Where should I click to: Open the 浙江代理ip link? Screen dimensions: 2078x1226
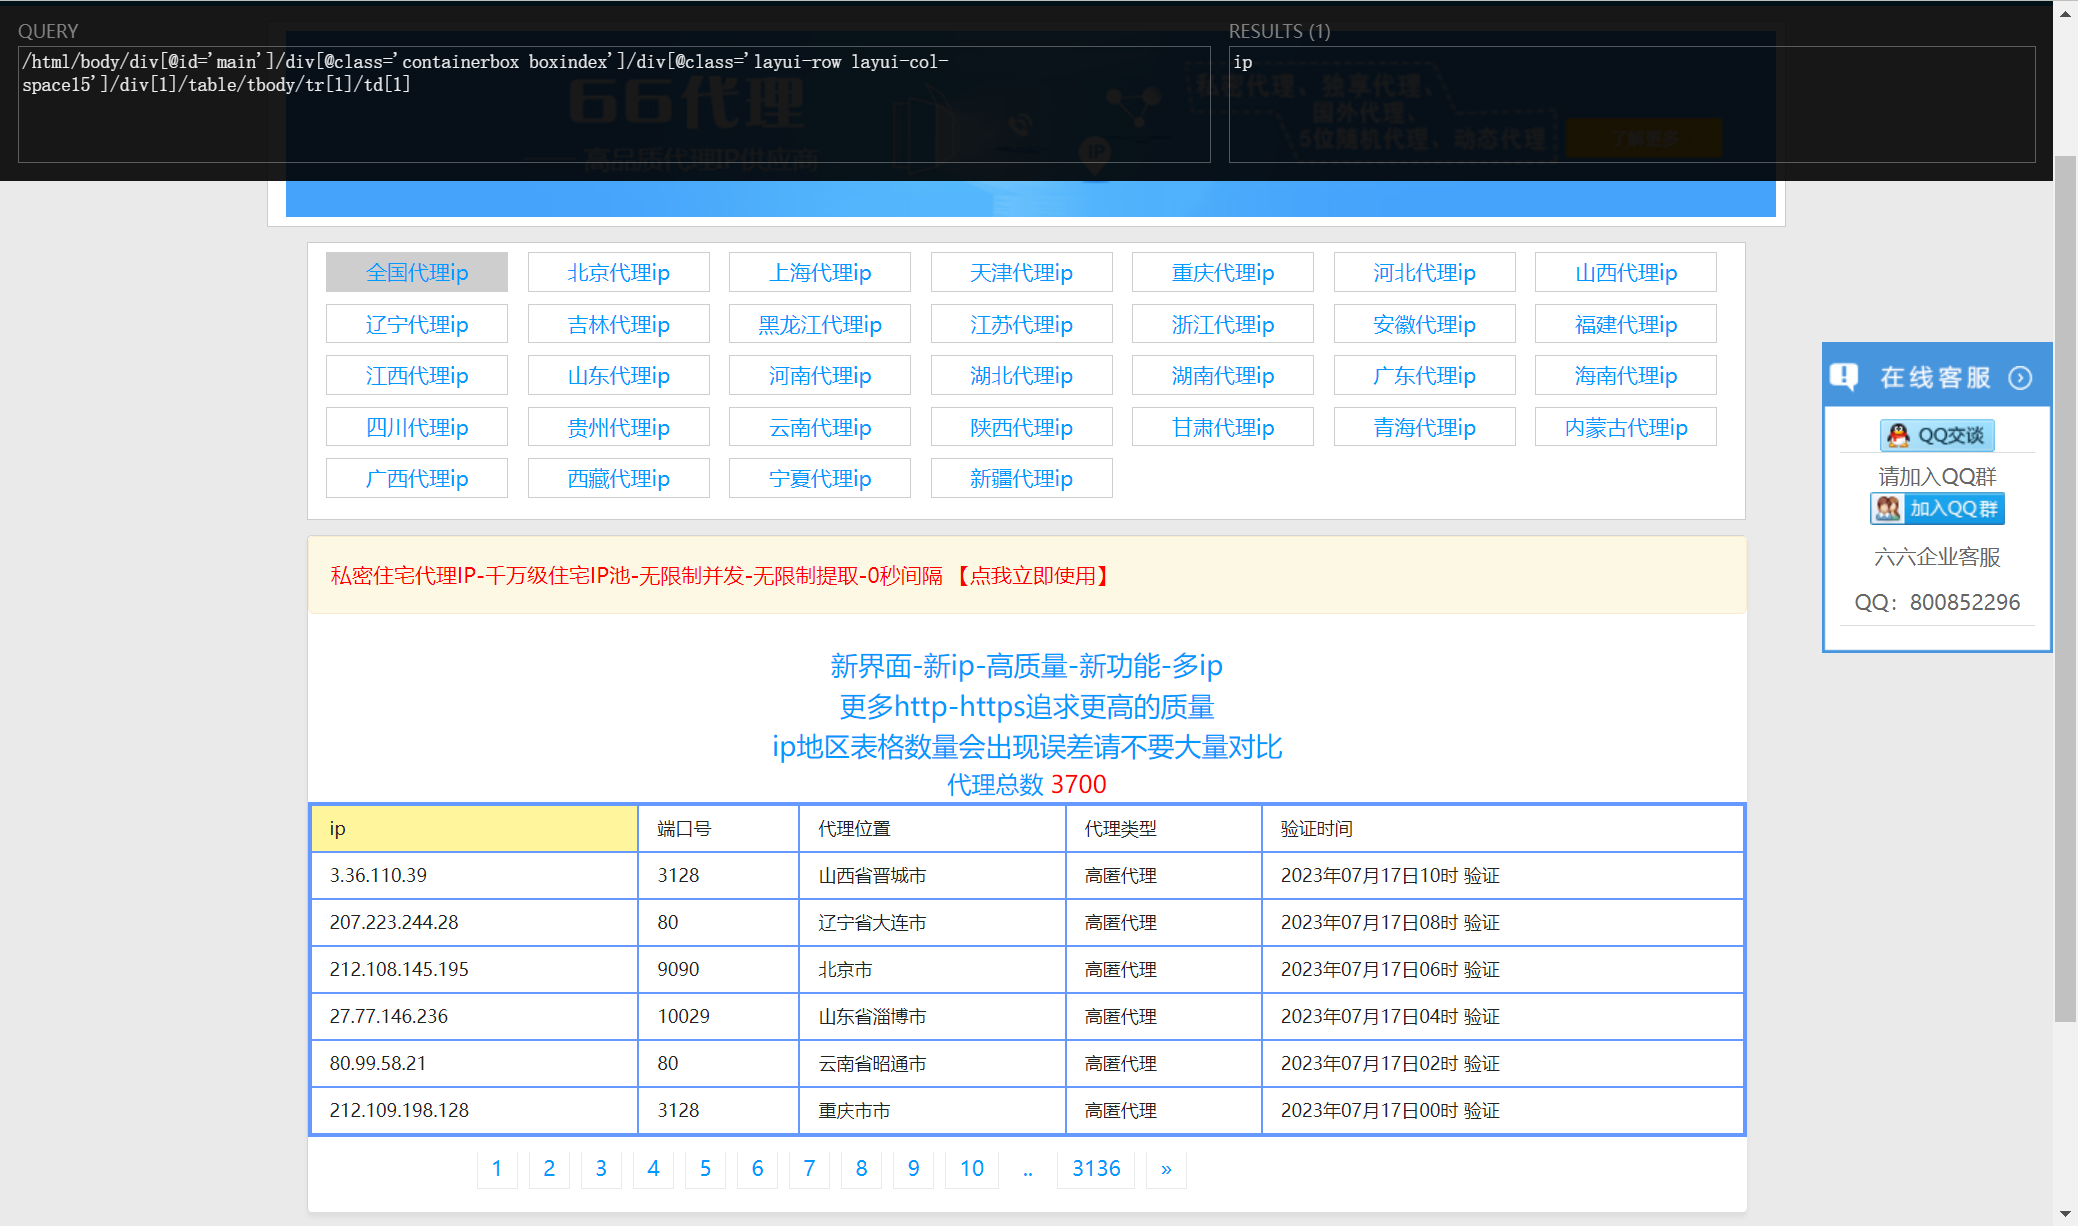(1223, 324)
